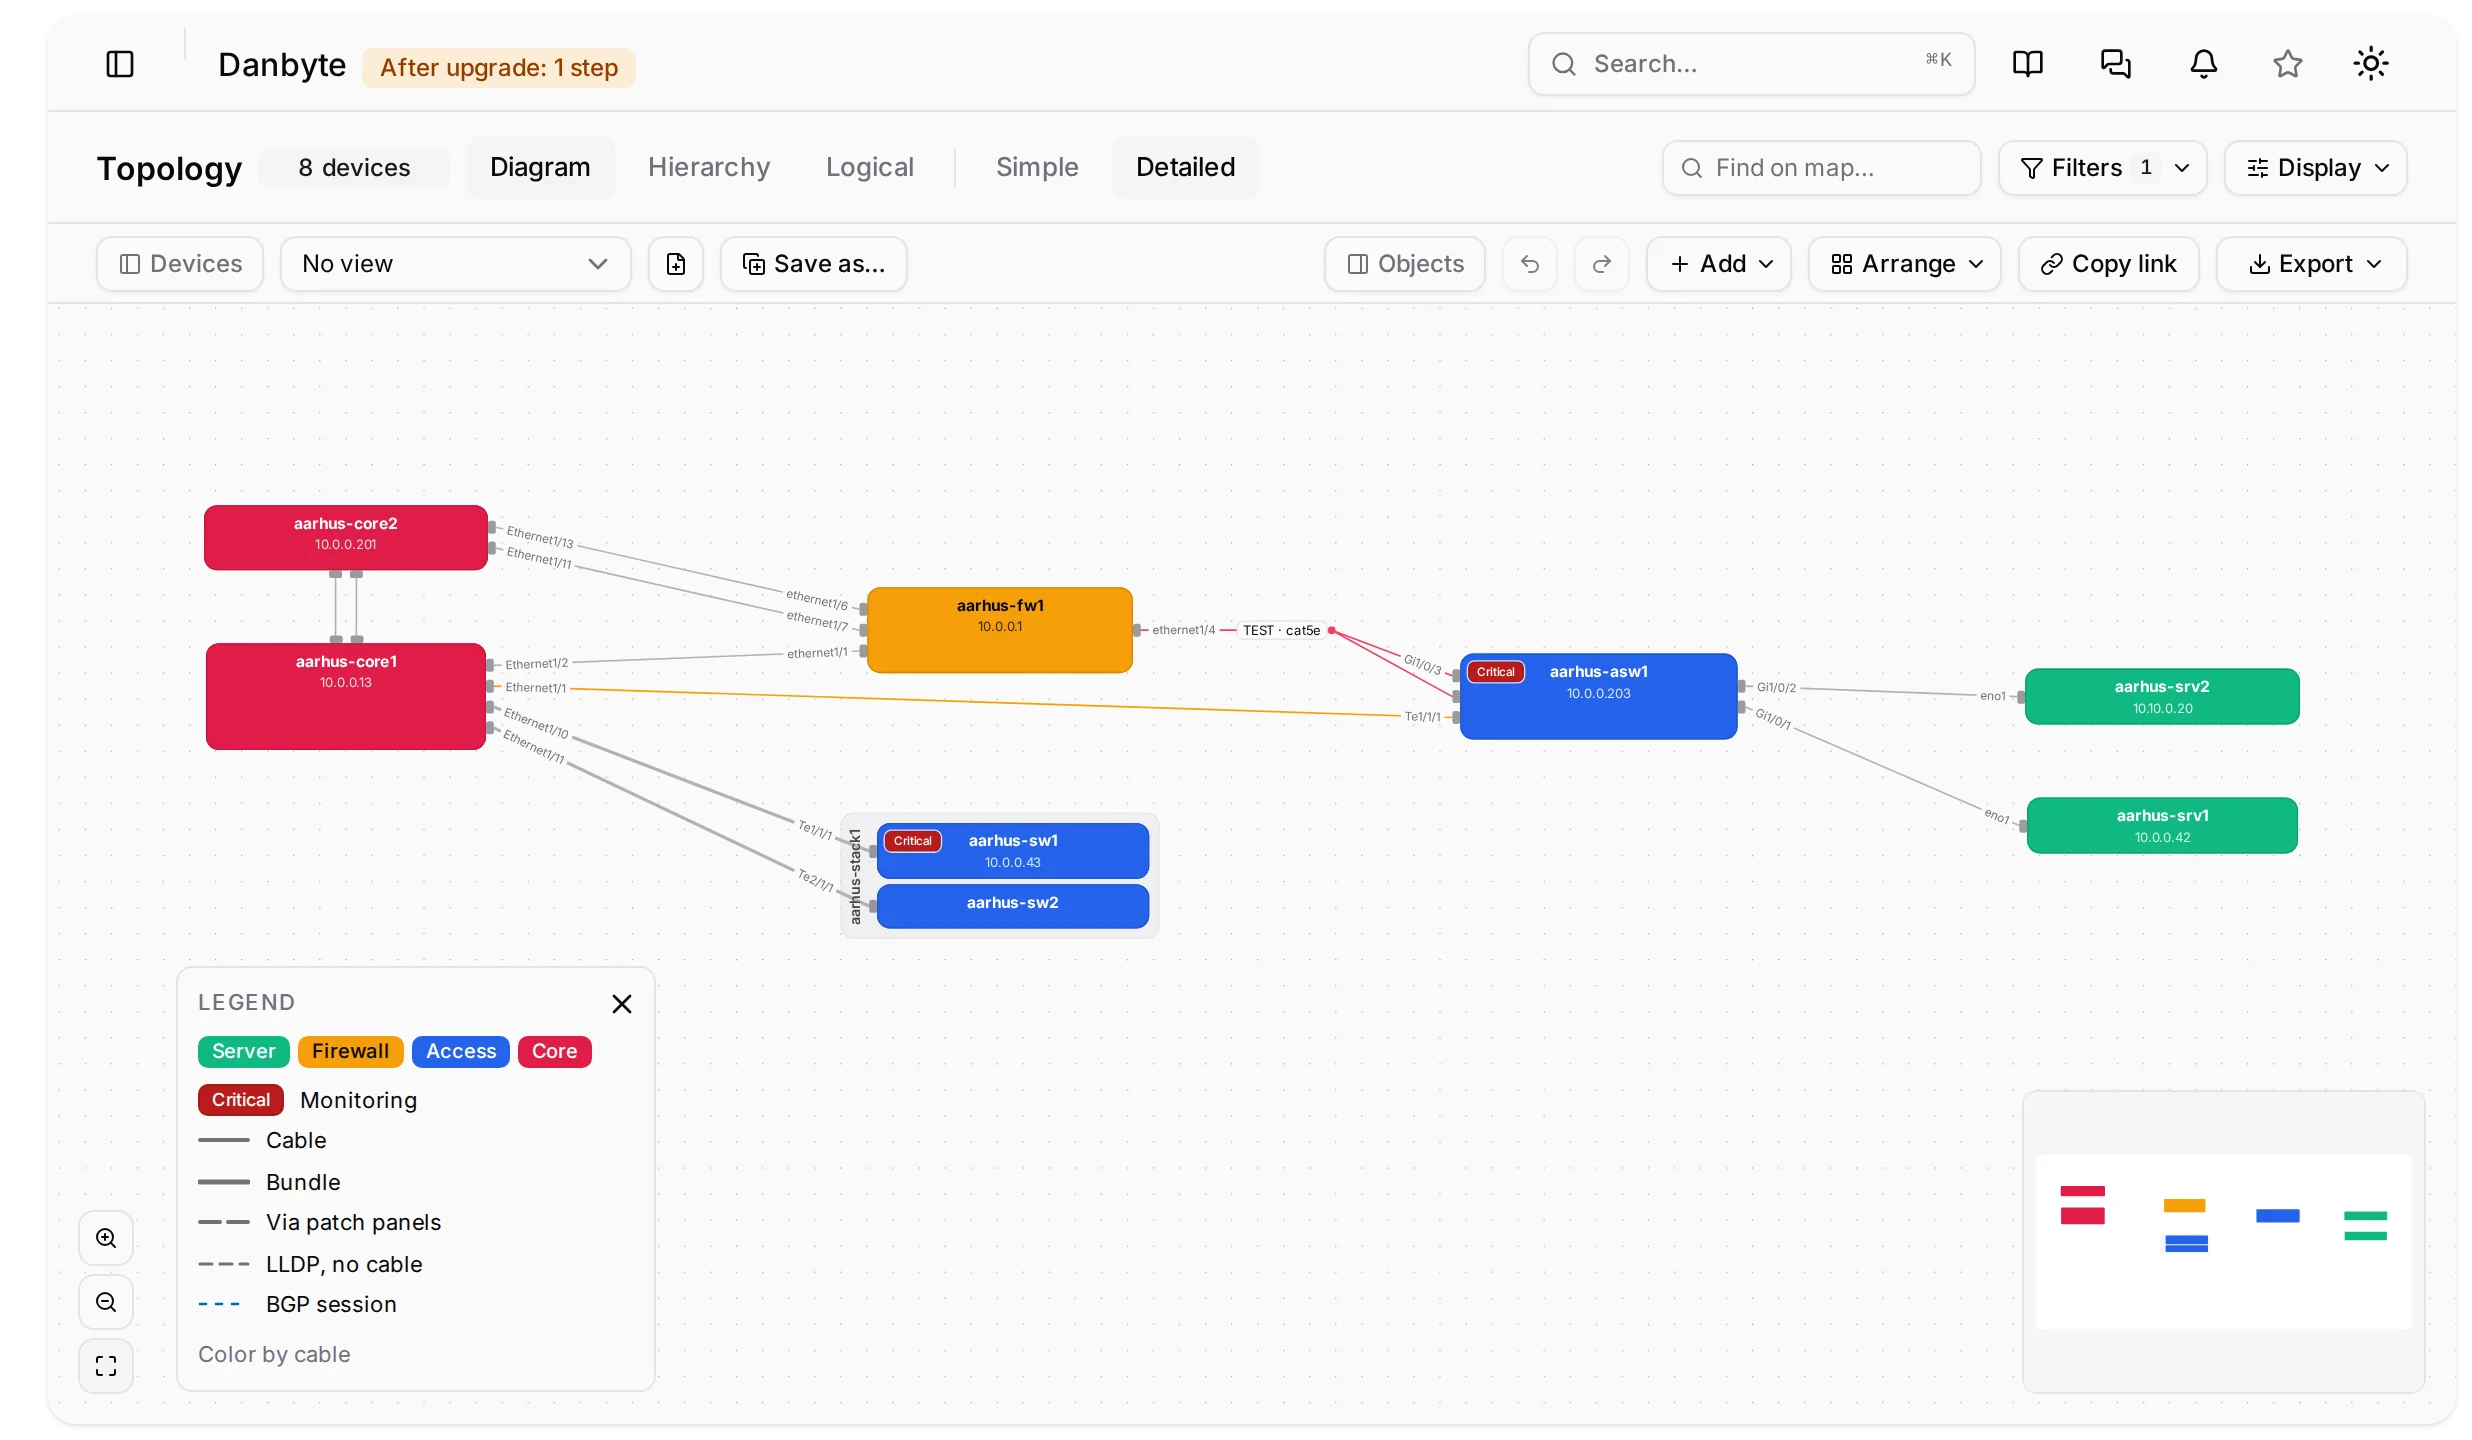Toggle the Devices panel

(180, 264)
